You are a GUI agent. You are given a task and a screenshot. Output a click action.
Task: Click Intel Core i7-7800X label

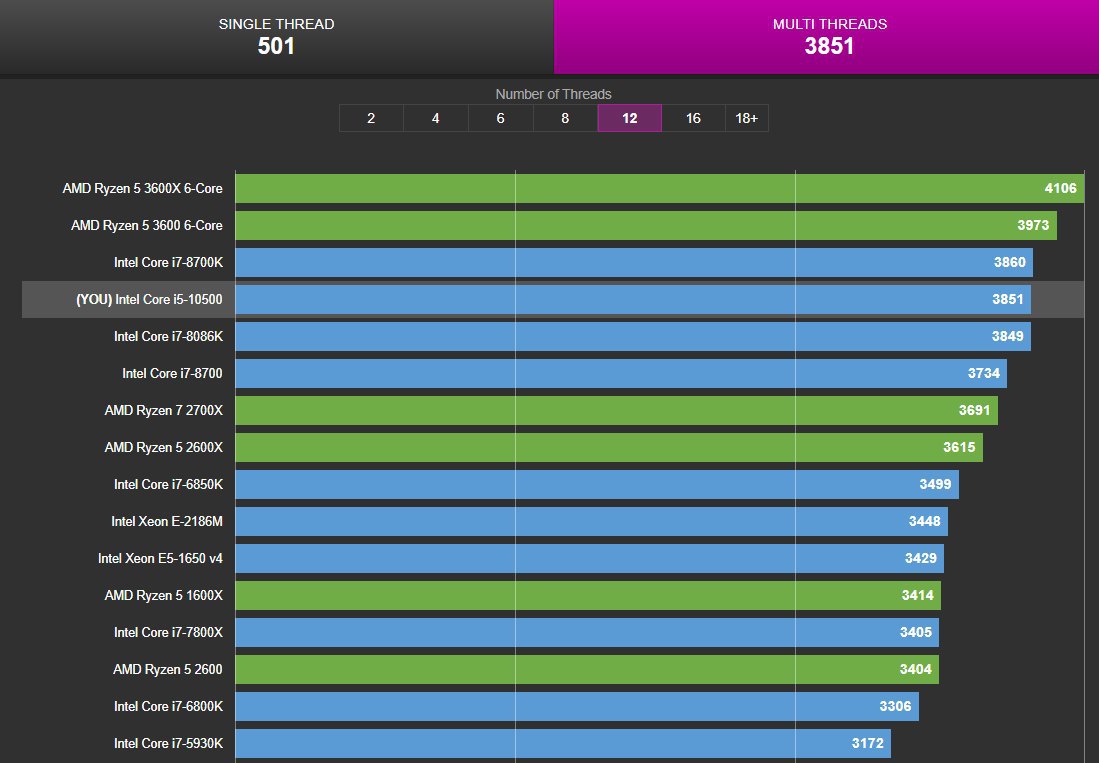tap(168, 633)
